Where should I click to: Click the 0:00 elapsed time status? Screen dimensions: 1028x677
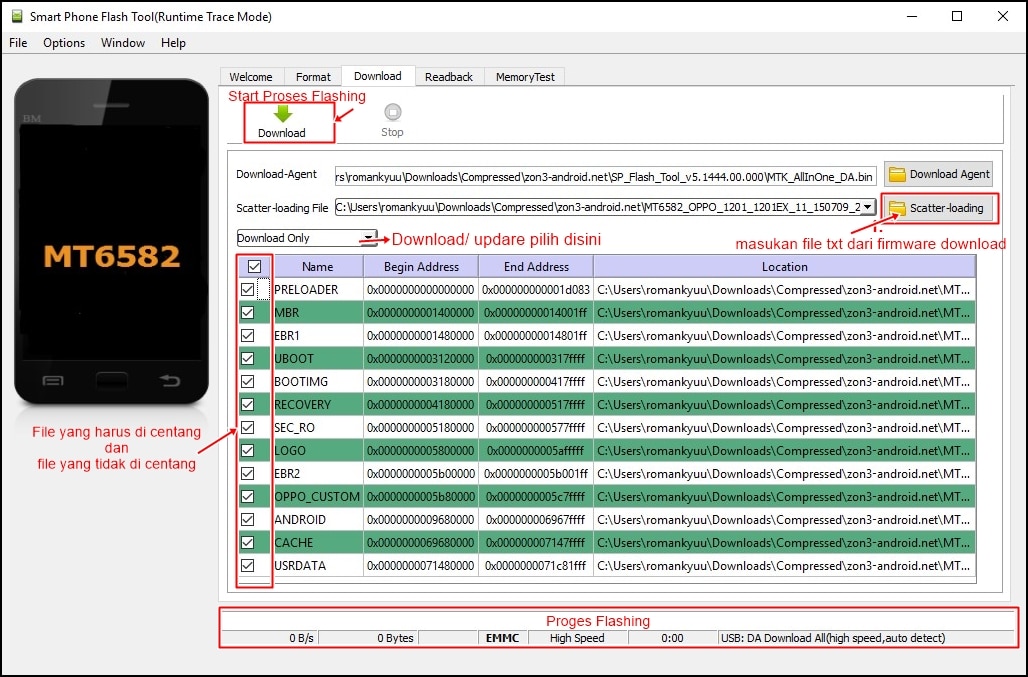pyautogui.click(x=673, y=638)
